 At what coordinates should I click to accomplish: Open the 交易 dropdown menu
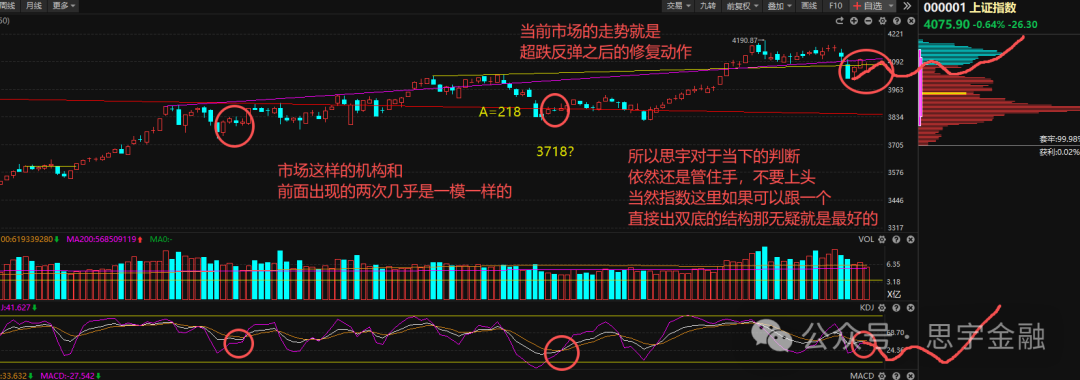[678, 6]
